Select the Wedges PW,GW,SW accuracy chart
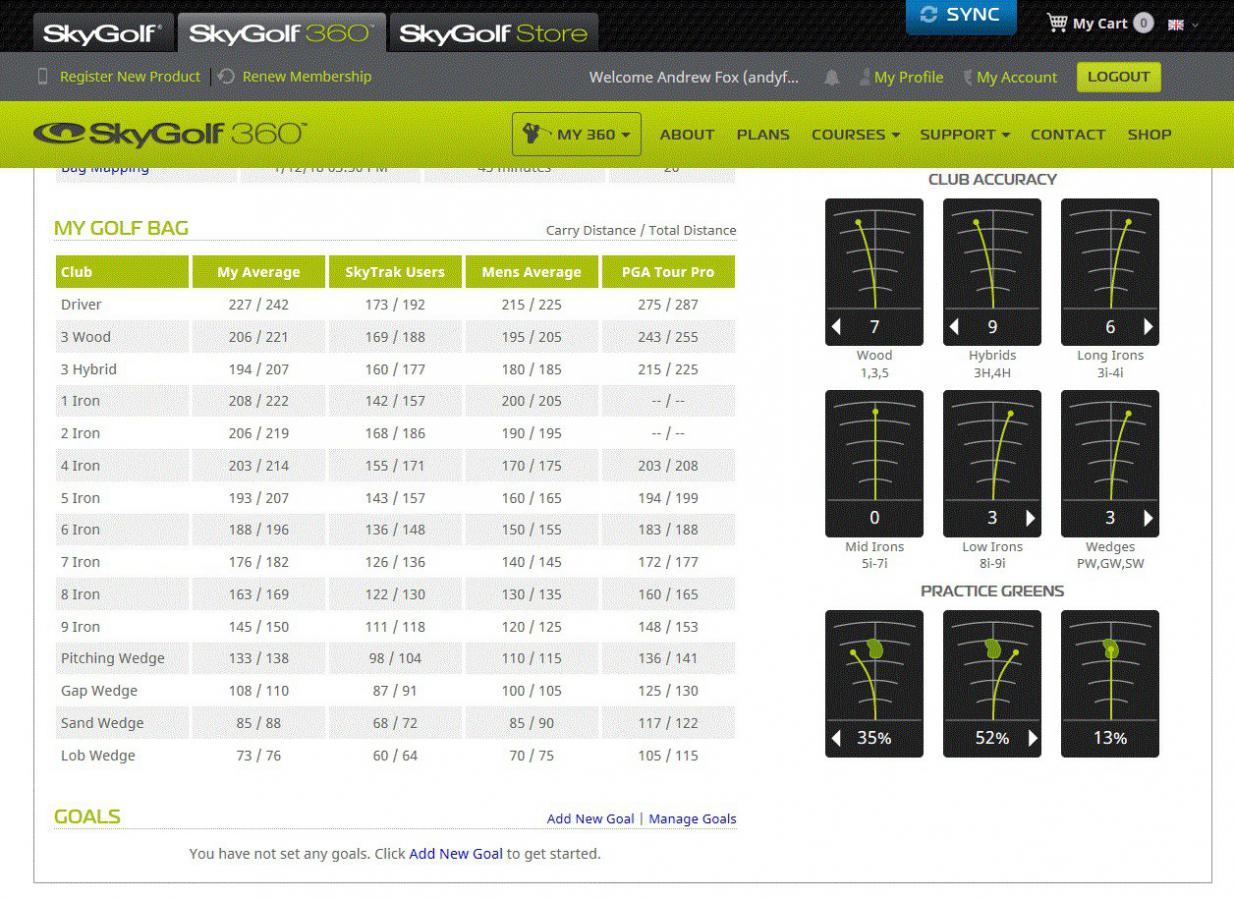Viewport: 1234px width, 900px height. [x=1110, y=463]
